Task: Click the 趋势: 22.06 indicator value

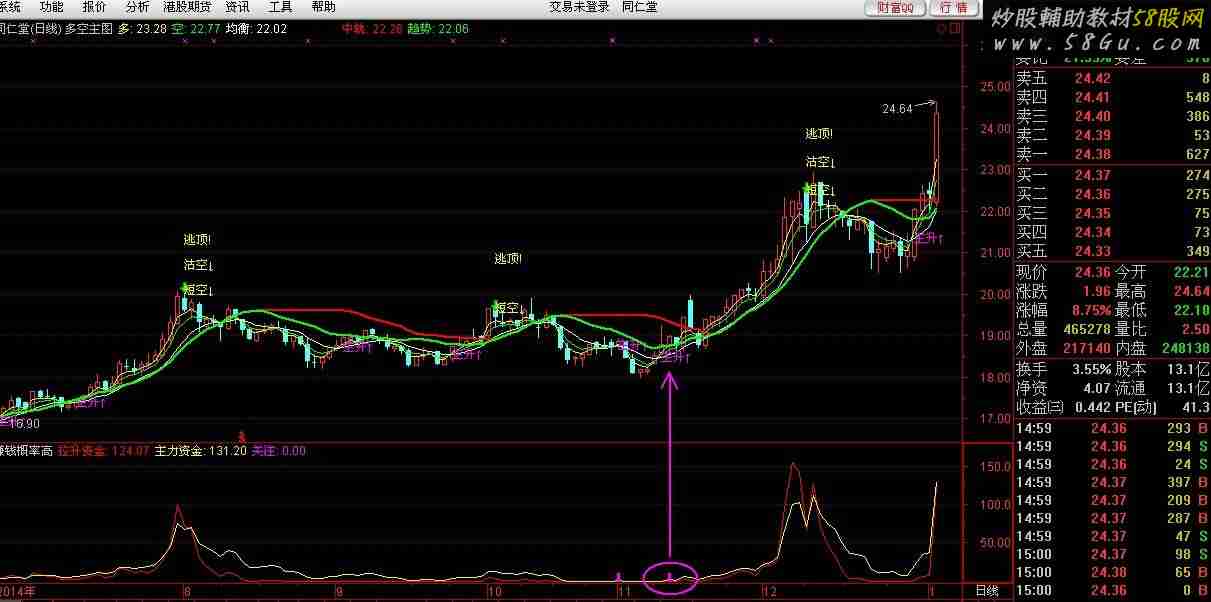Action: 438,29
